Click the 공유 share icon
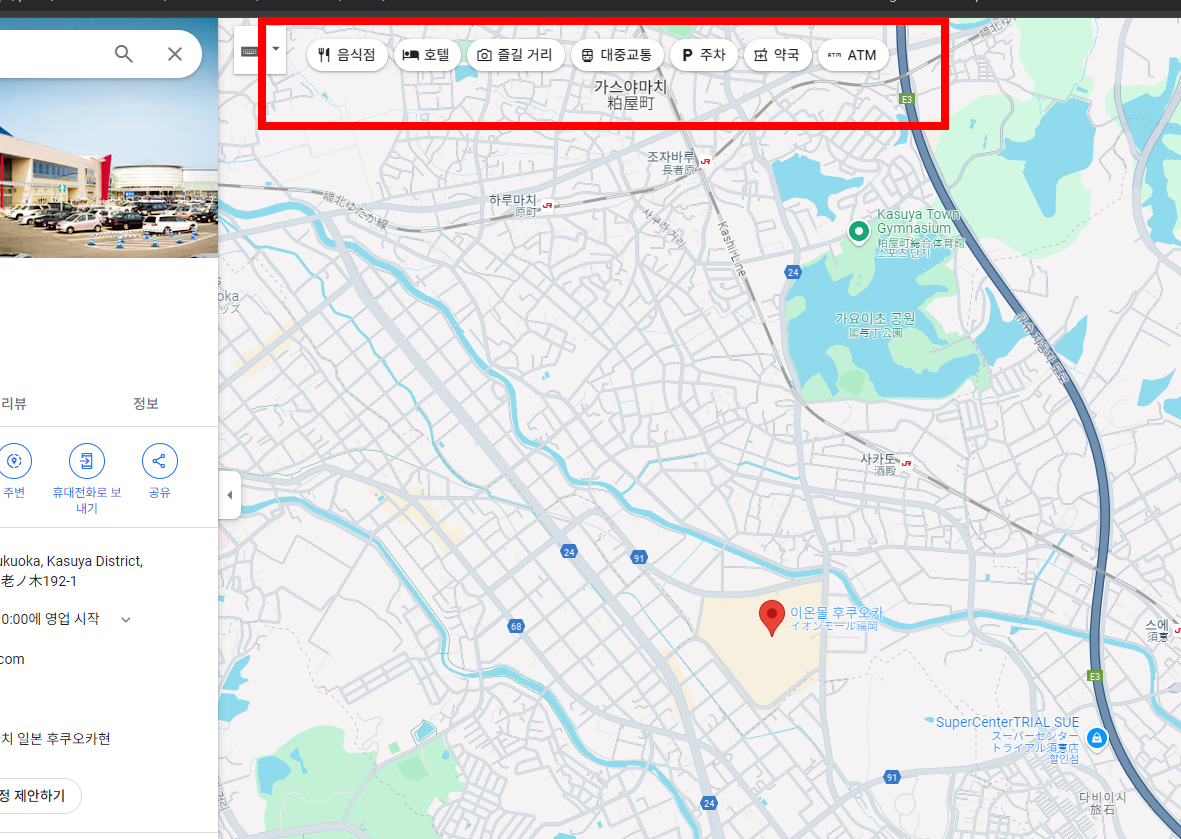The height and width of the screenshot is (839, 1181). (x=159, y=461)
